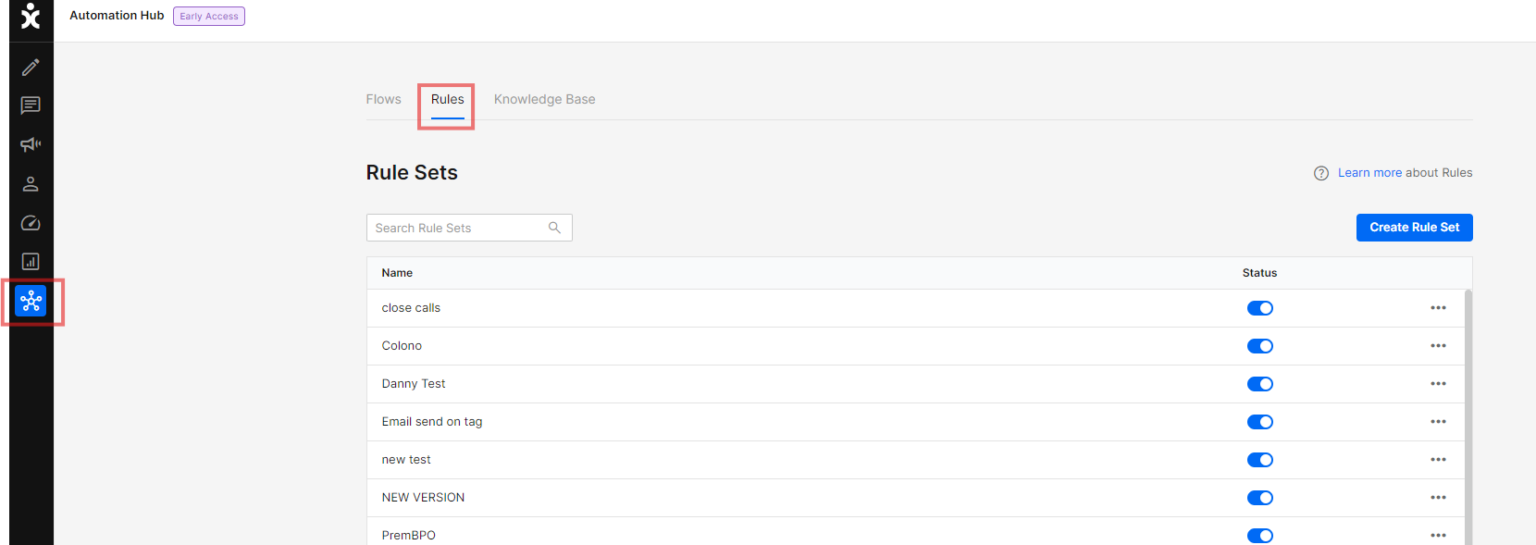Click the app logo in the sidebar
This screenshot has height=545, width=1536.
(x=31, y=16)
